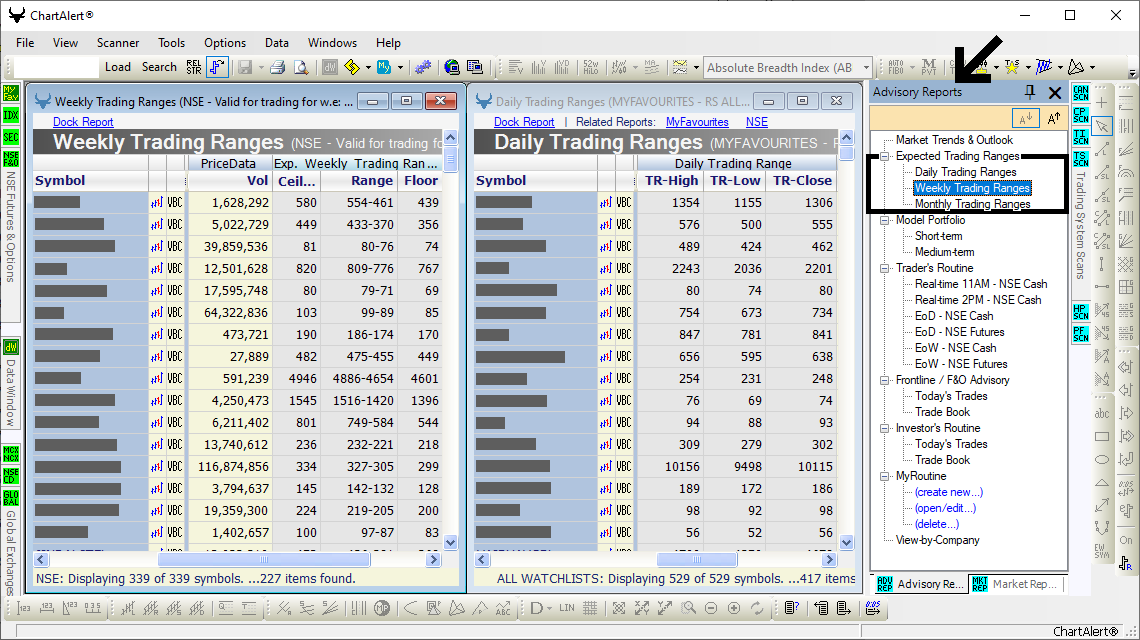Collapse the MyRoutine tree node
1140x640 pixels.
coord(884,476)
